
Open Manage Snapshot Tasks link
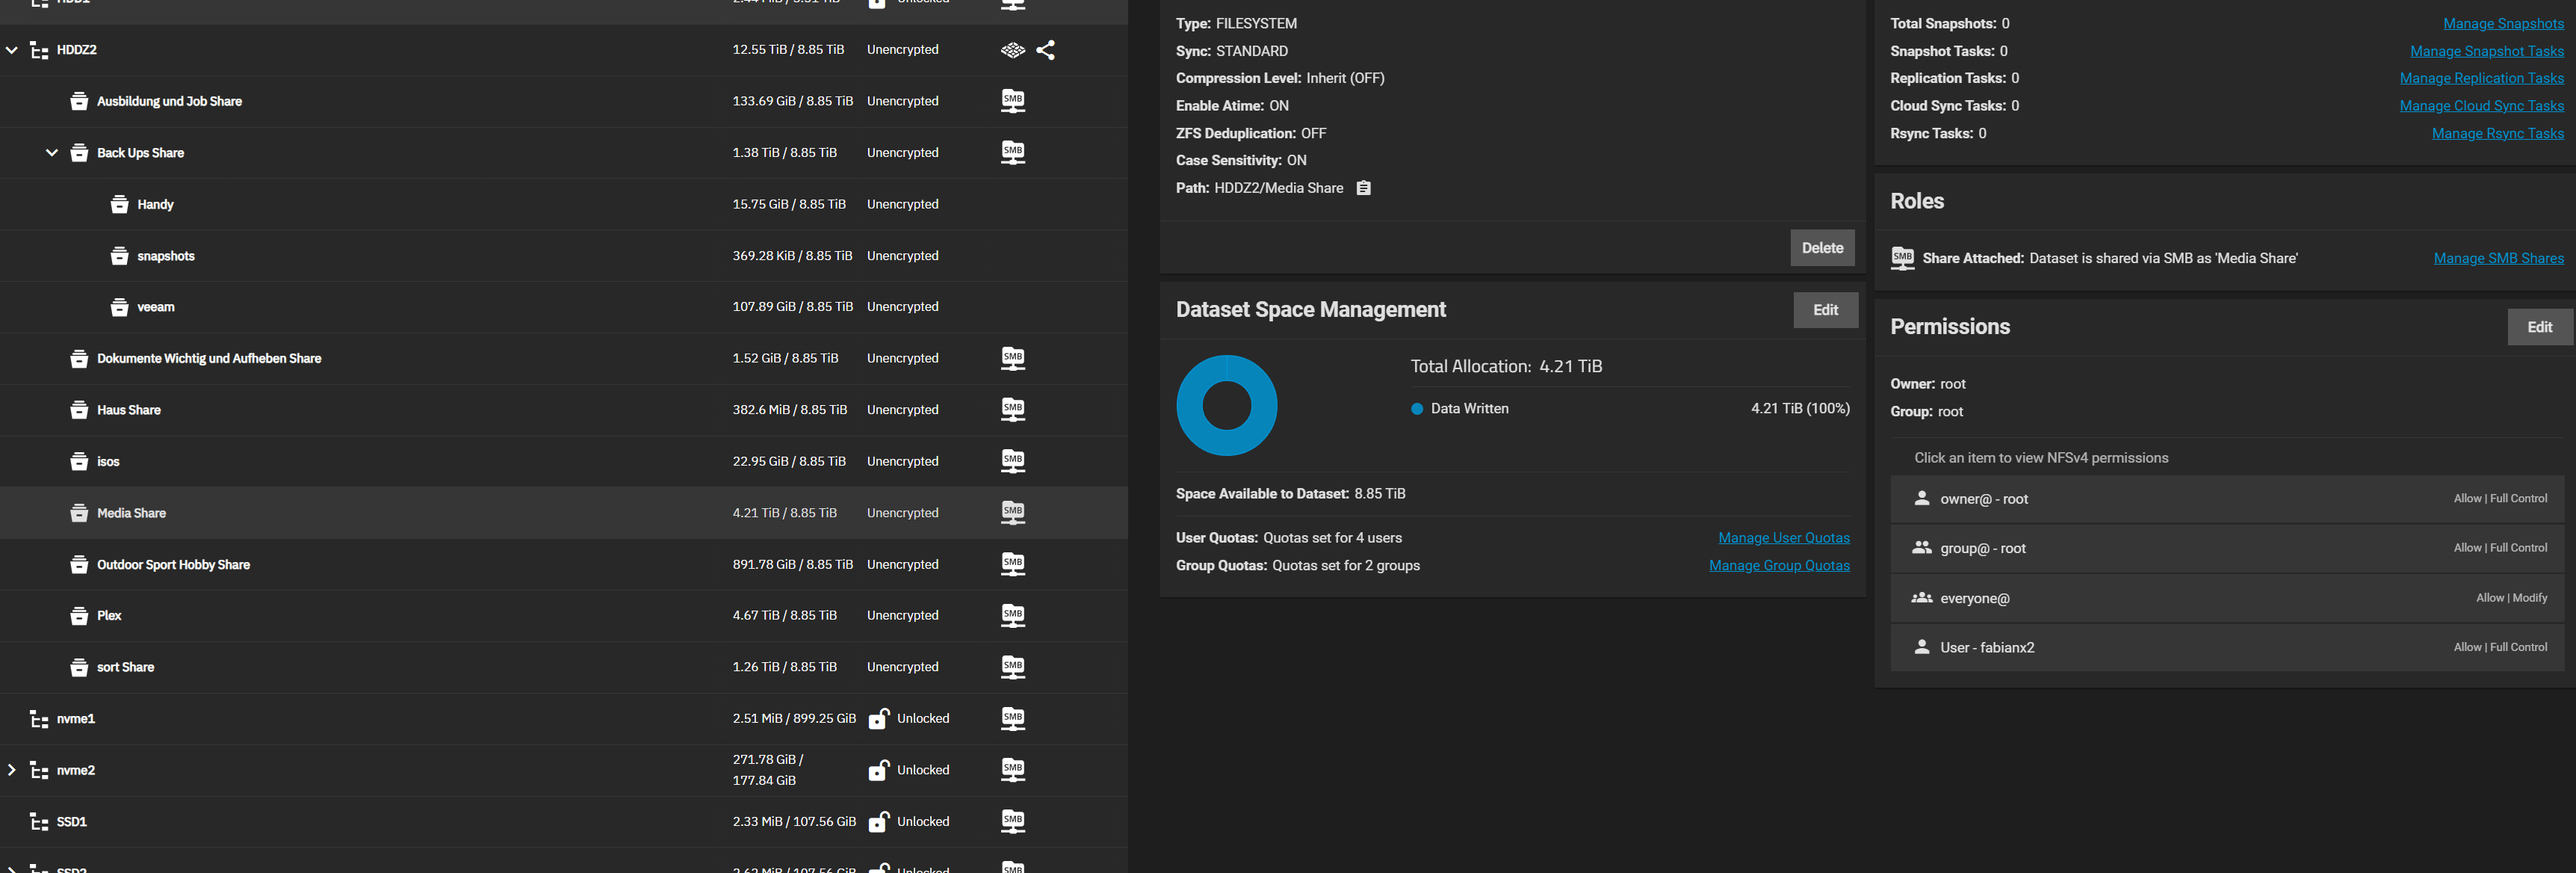point(2486,51)
